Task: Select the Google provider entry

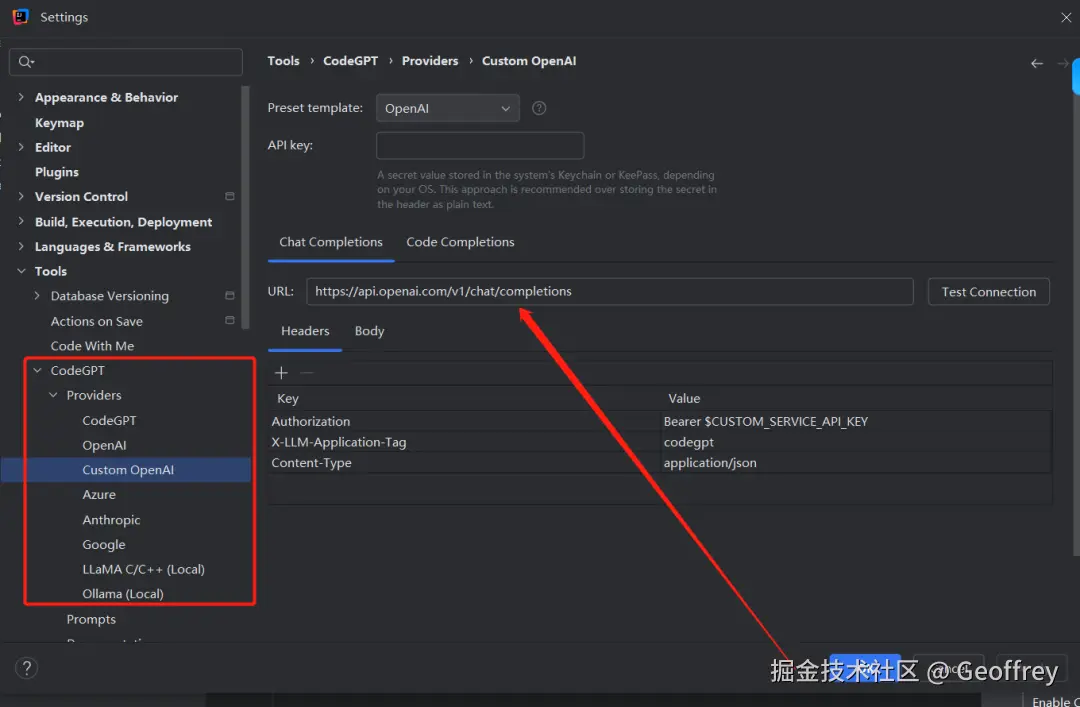Action: click(x=103, y=544)
